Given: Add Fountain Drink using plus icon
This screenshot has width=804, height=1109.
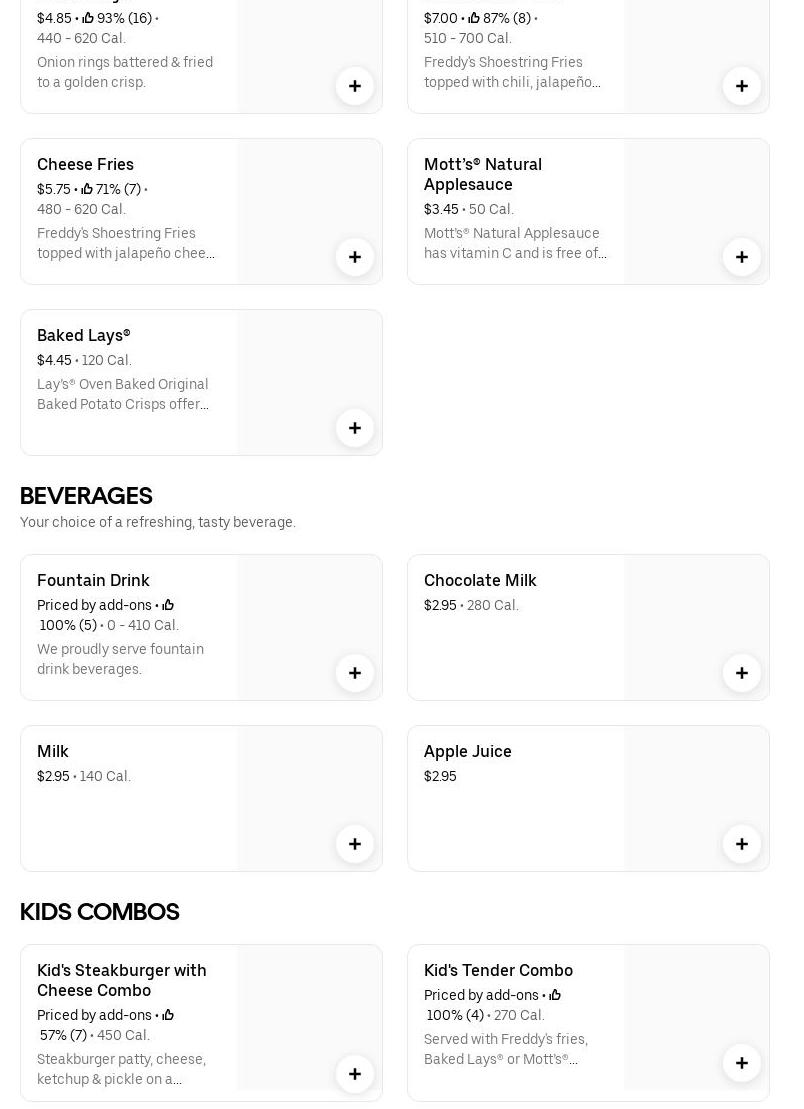Looking at the screenshot, I should tap(355, 673).
